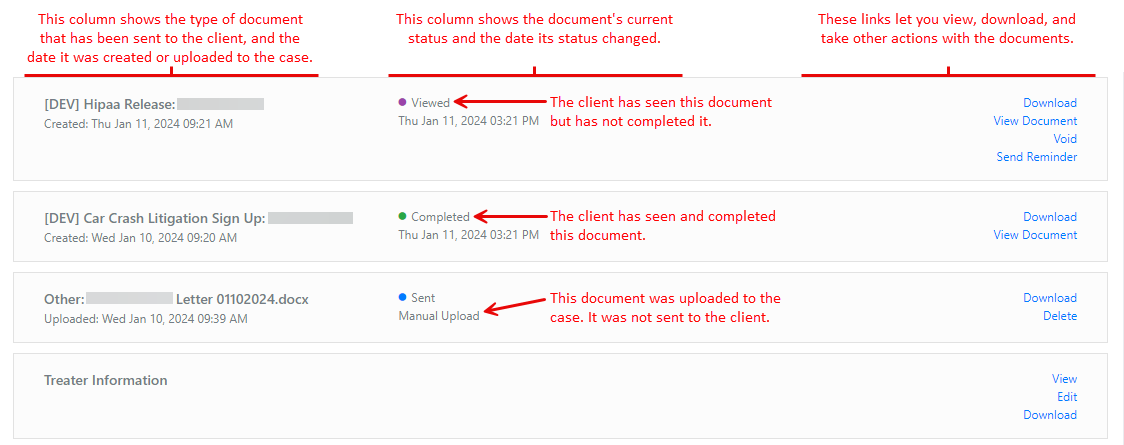Click the green Completed status dot
Screen dimensions: 1124x445
tap(402, 216)
